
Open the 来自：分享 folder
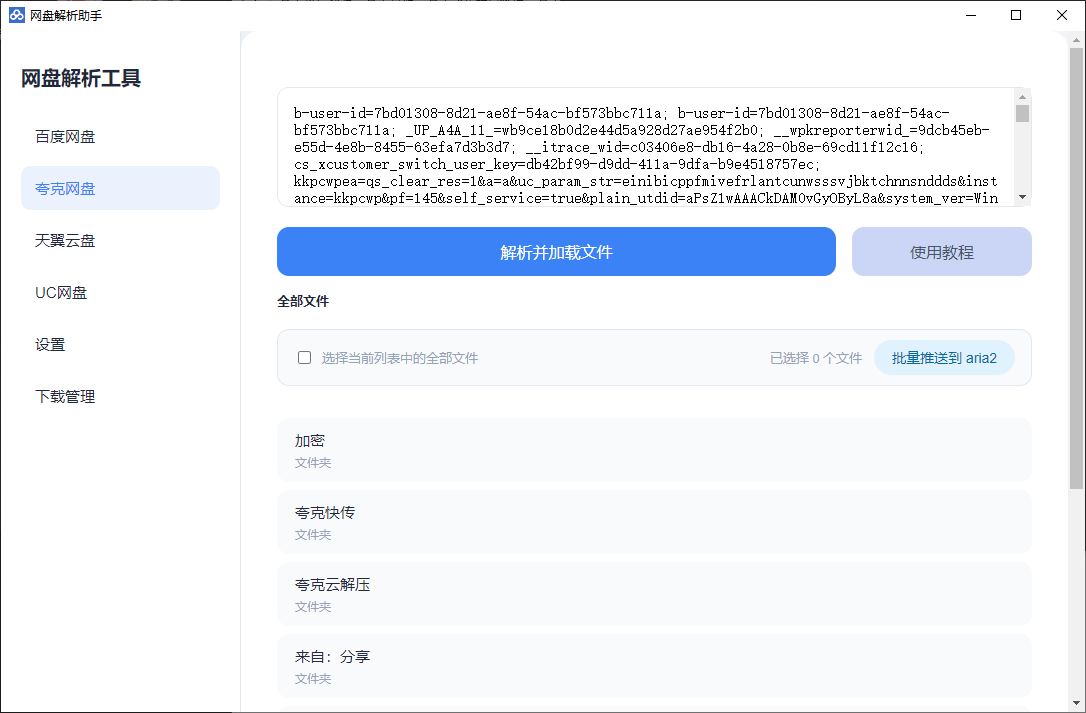coord(654,666)
